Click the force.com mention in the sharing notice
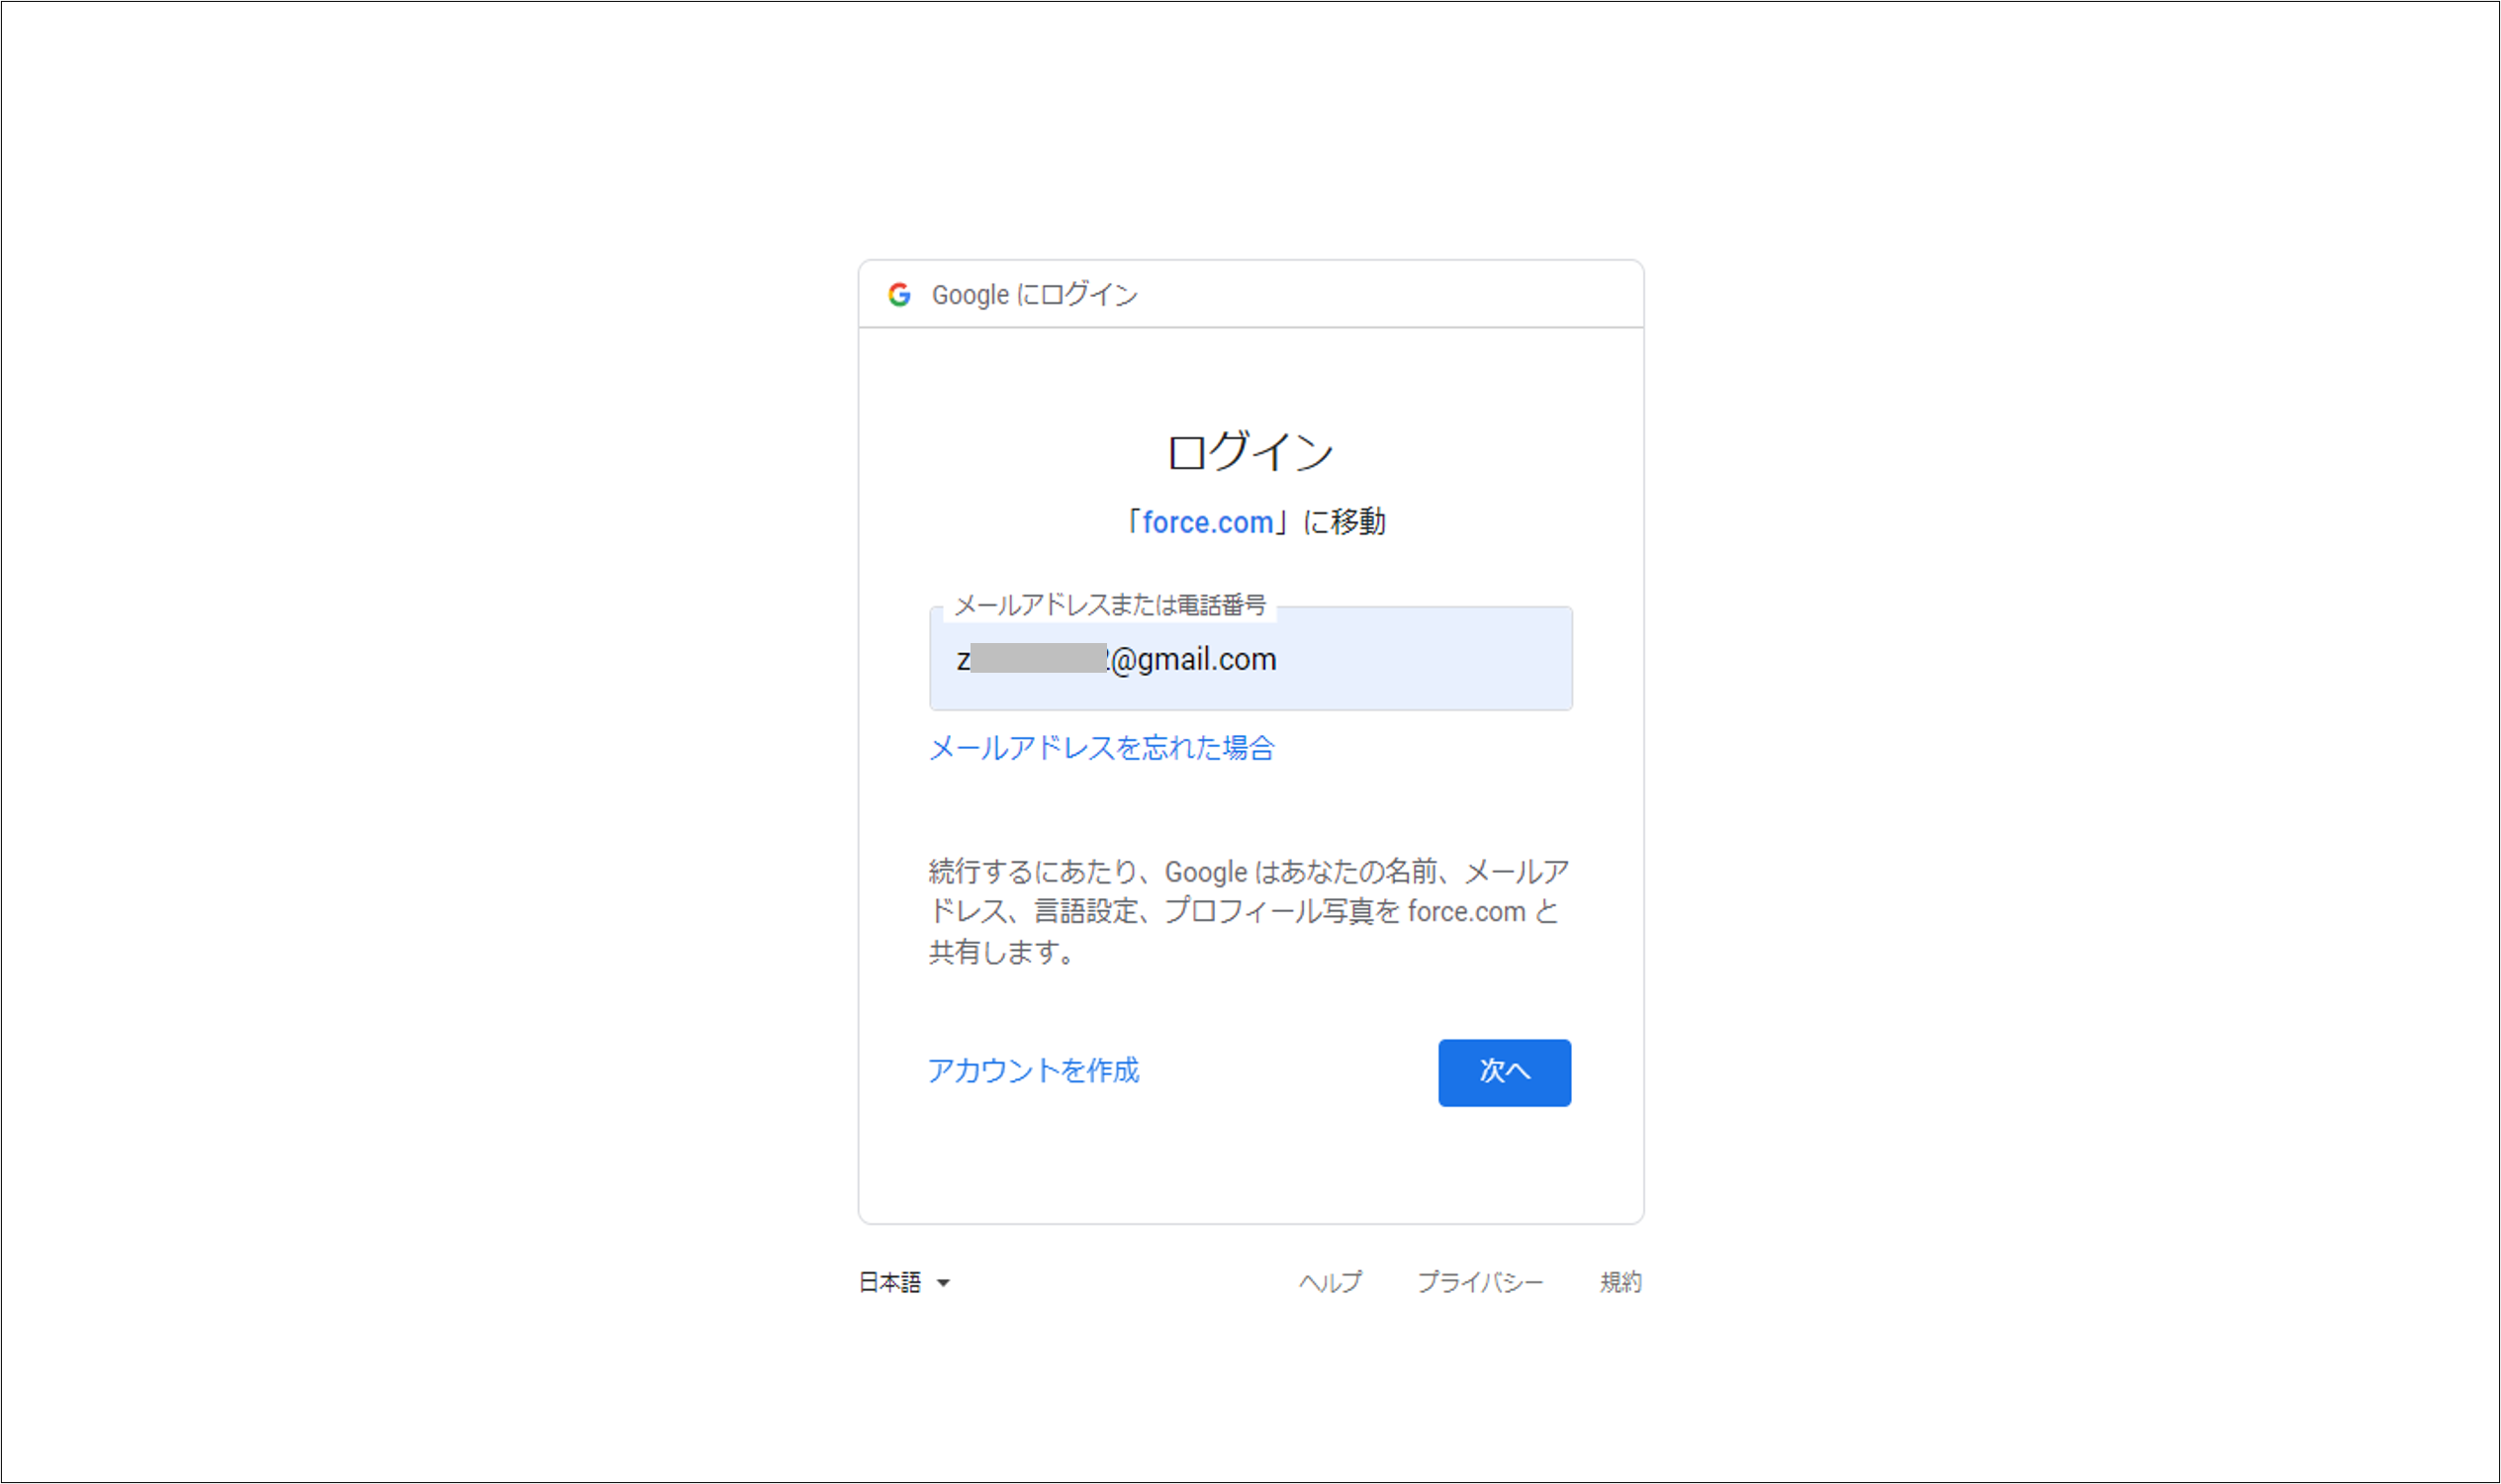This screenshot has width=2501, height=1484. pyautogui.click(x=1466, y=912)
